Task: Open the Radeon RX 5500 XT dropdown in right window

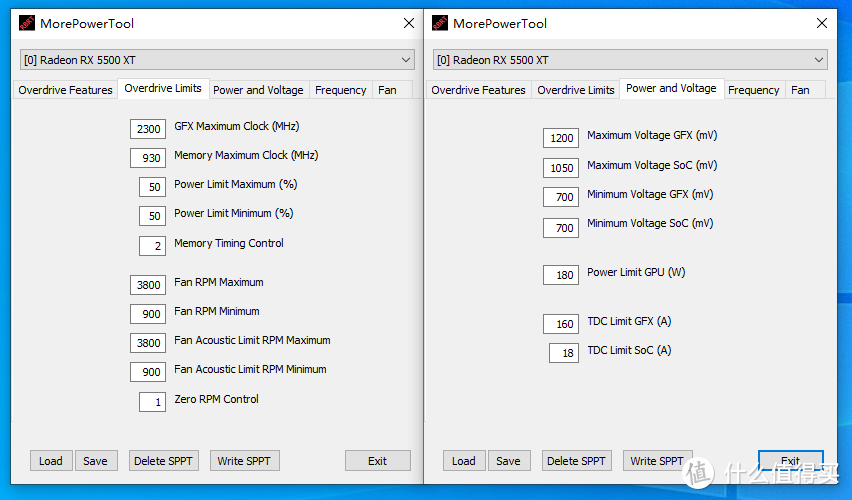Action: [630, 60]
